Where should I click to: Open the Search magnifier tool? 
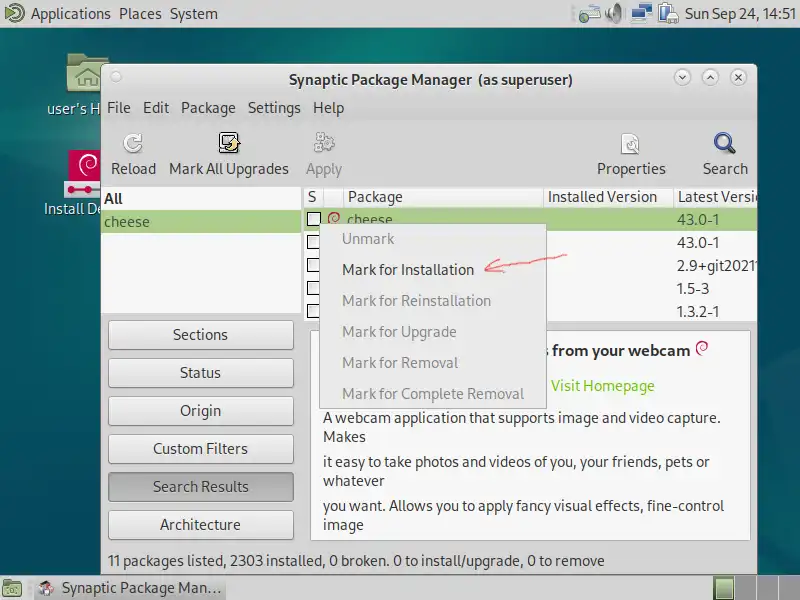[724, 143]
